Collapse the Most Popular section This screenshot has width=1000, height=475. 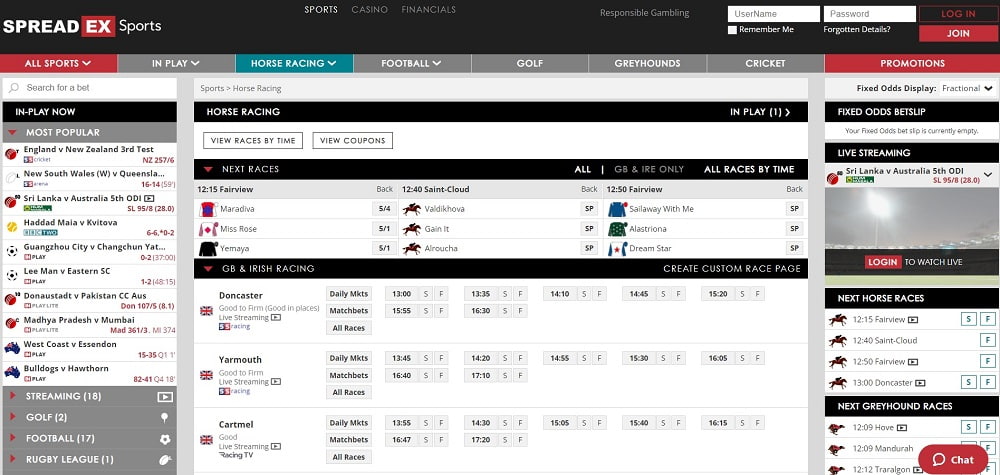(12, 133)
